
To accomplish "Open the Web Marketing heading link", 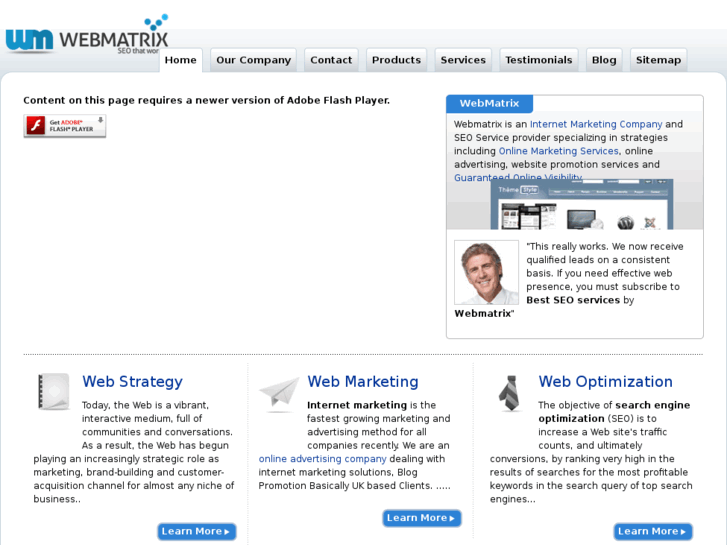I will (363, 382).
